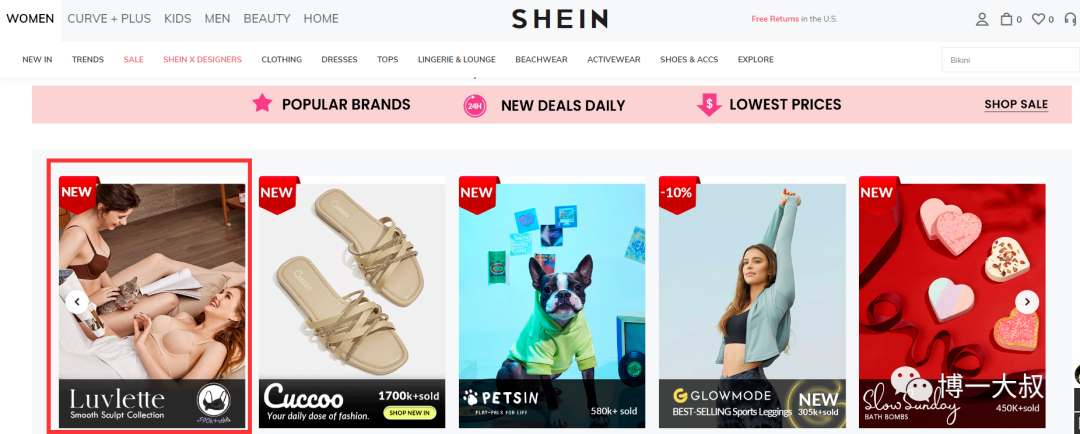Open the Petsin dog hoodie banner
Viewport: 1080px width, 434px height.
(x=552, y=302)
